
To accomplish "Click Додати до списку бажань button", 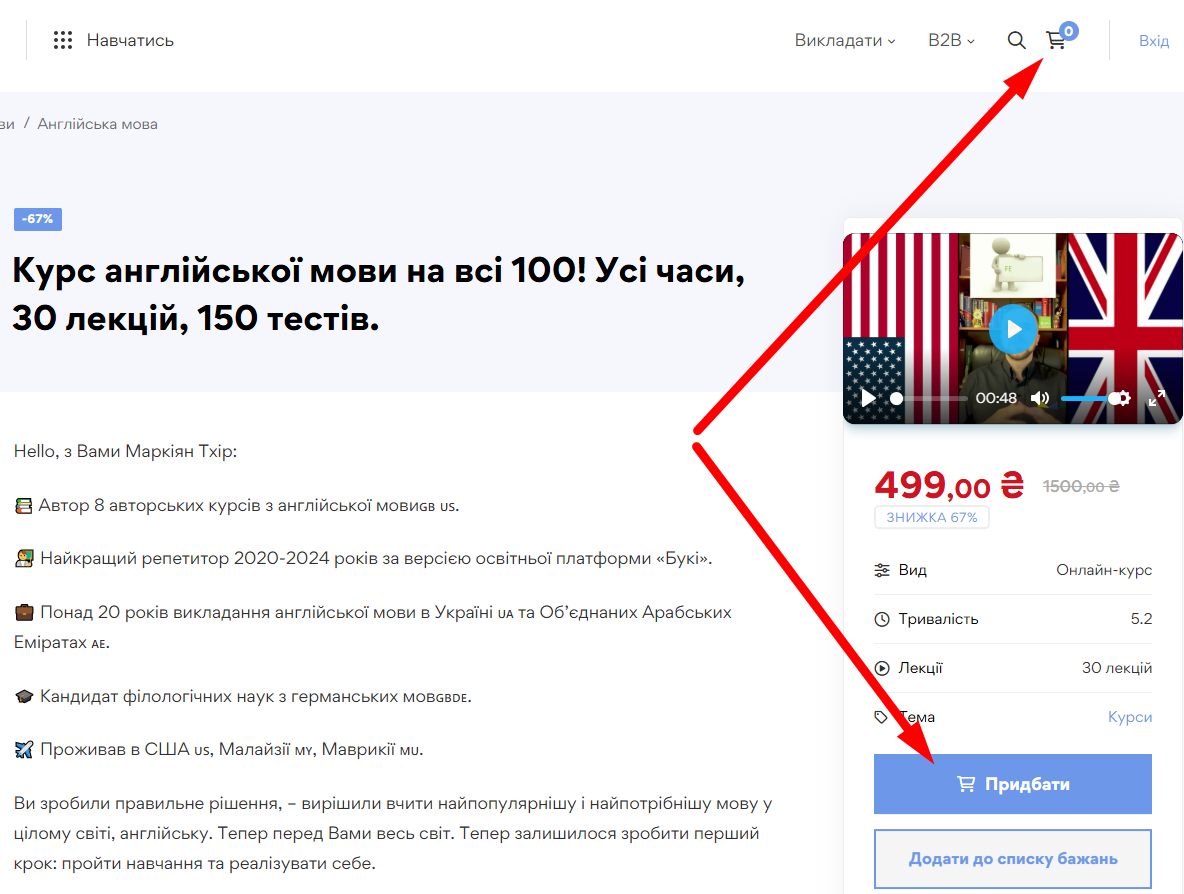I will tap(1012, 859).
